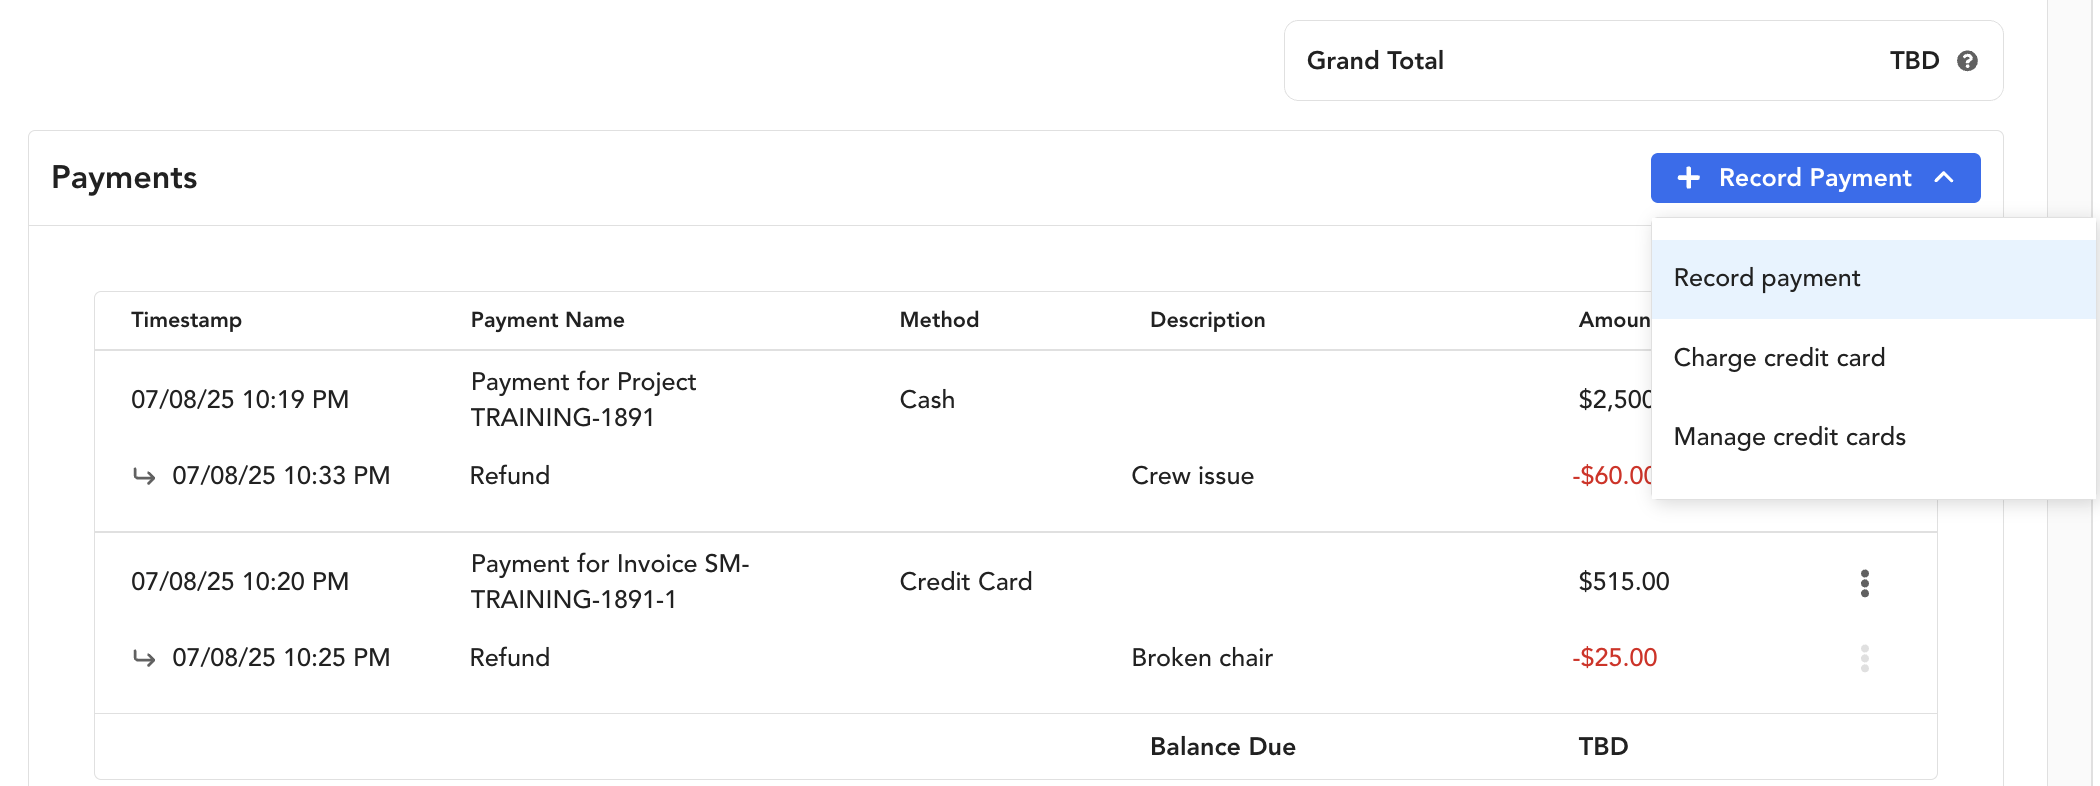The image size is (2100, 786).
Task: Select 'Manage credit cards' option
Action: click(x=1789, y=437)
